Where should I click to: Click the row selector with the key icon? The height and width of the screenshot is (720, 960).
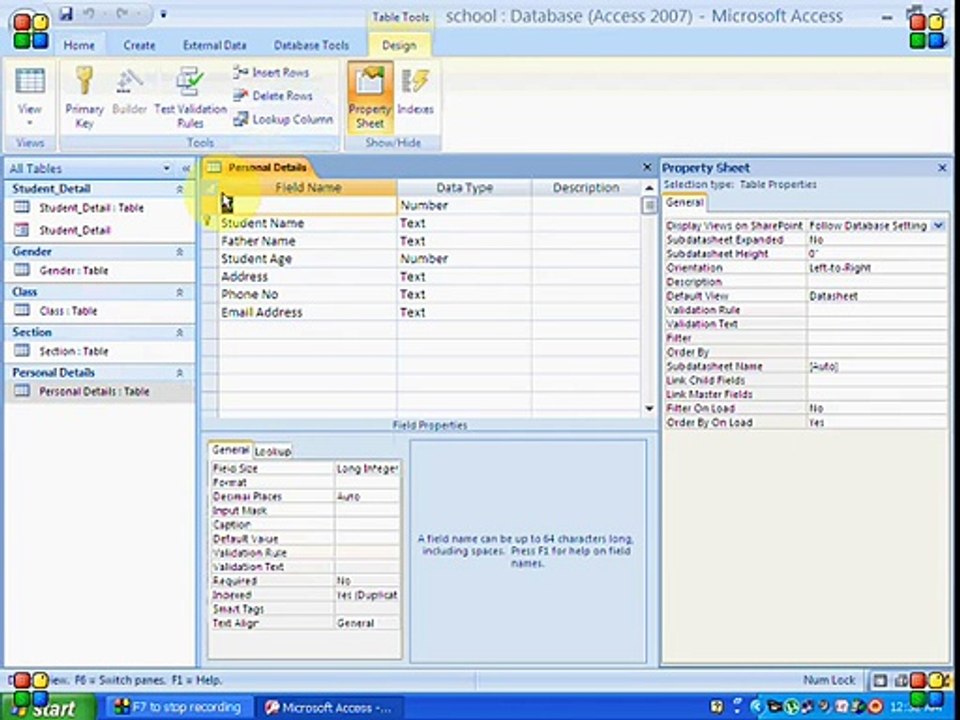coord(209,223)
